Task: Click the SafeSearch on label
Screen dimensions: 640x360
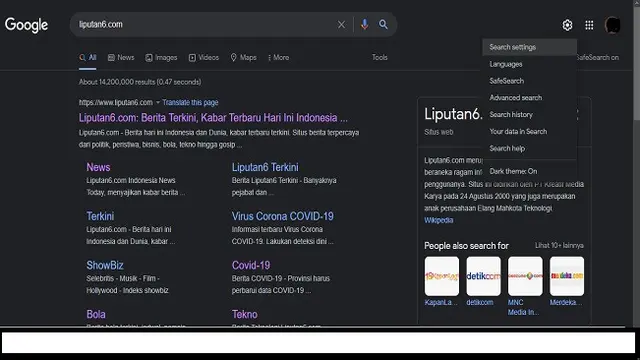Action: 598,58
